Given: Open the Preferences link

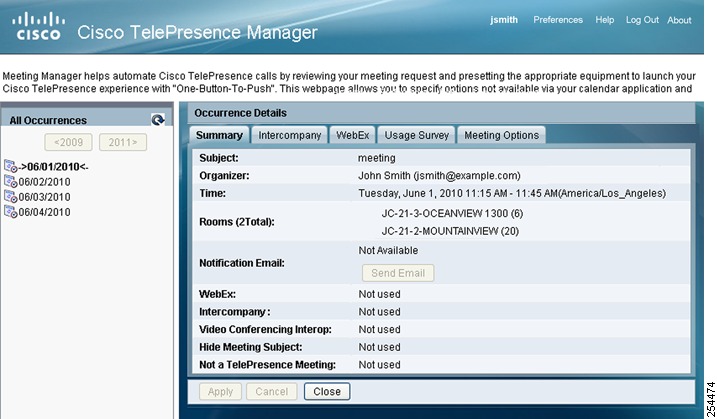Looking at the screenshot, I should pos(558,20).
